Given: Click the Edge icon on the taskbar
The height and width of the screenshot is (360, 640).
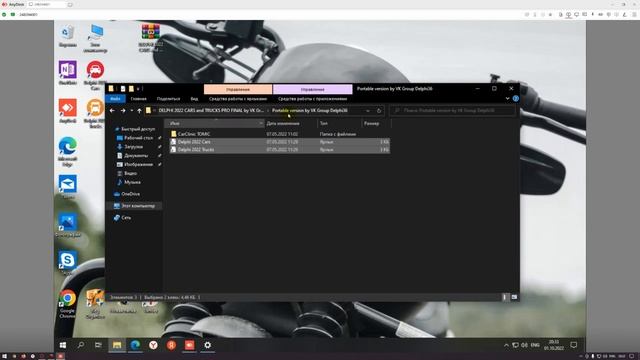Looking at the screenshot, I should tap(135, 345).
